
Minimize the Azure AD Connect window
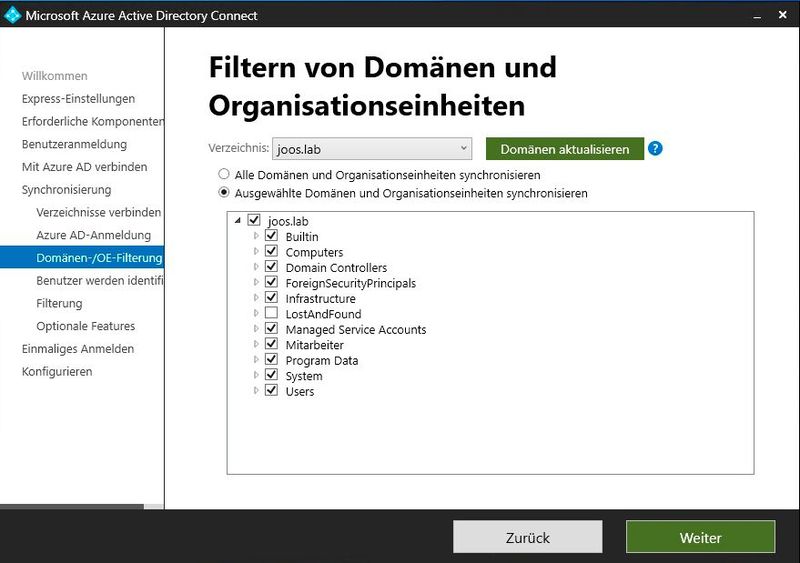pyautogui.click(x=757, y=16)
